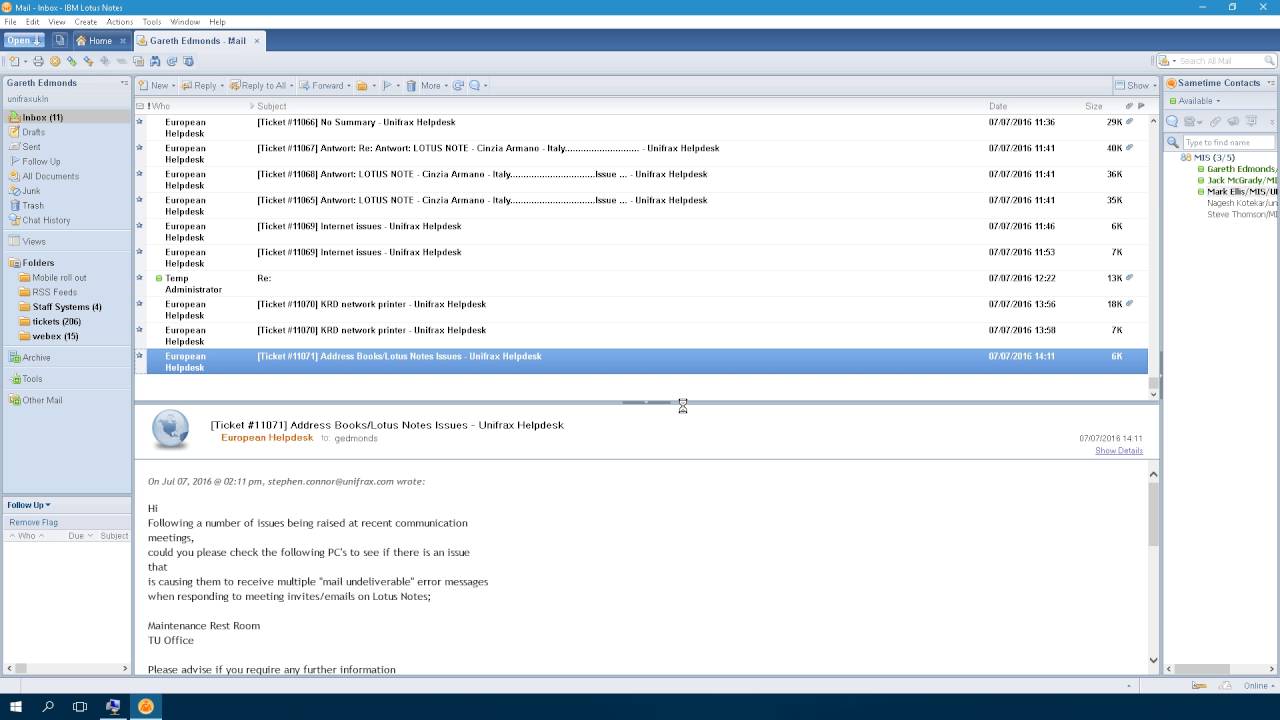Click Remove Flag in the Follow Up panel
Image resolution: width=1280 pixels, height=720 pixels.
[x=34, y=522]
